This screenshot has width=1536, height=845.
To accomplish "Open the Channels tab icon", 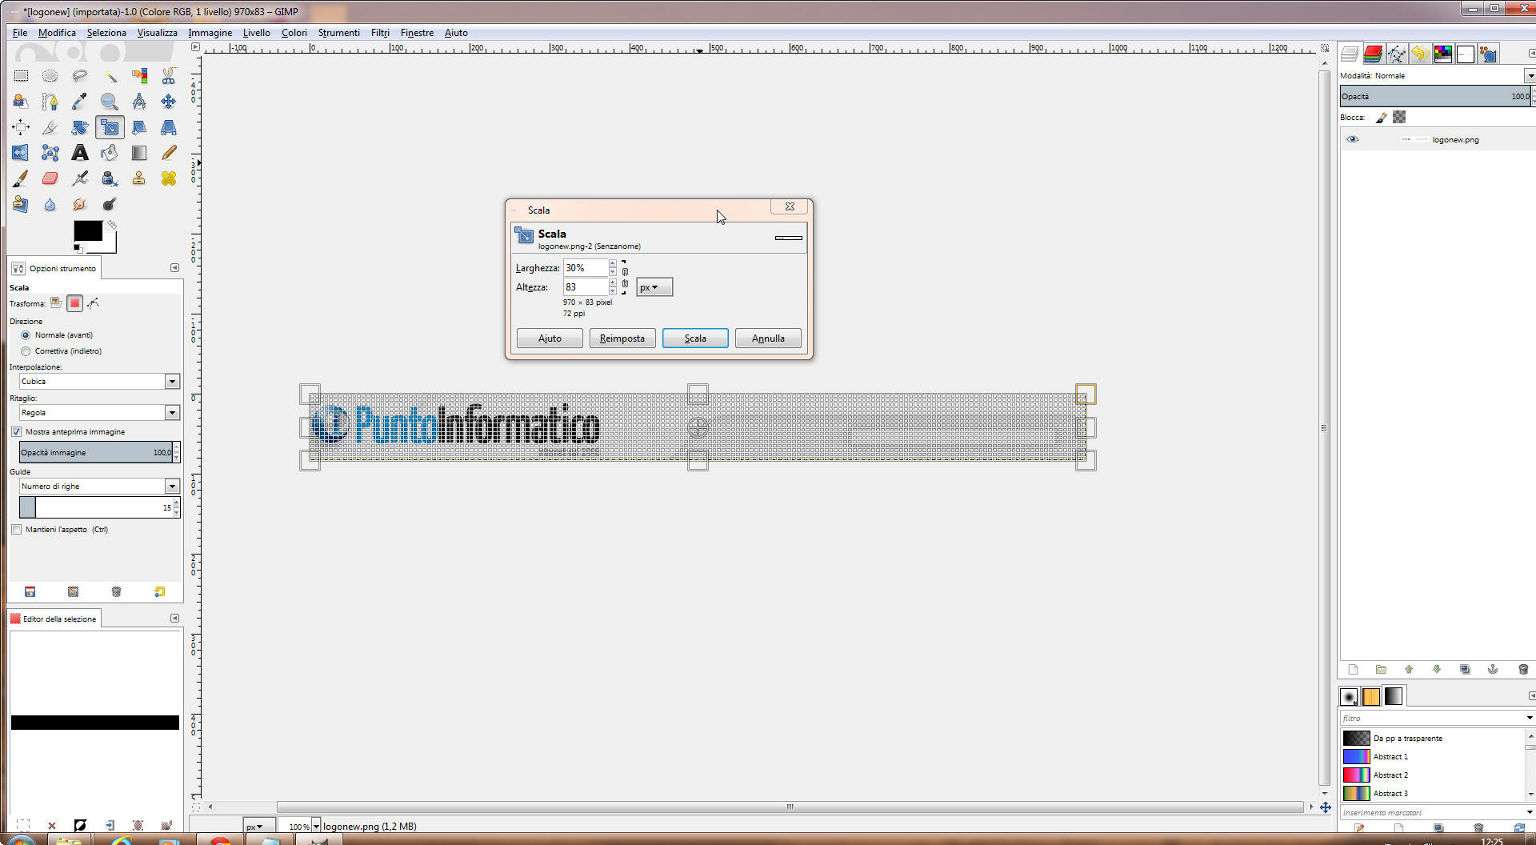I will coord(1373,54).
